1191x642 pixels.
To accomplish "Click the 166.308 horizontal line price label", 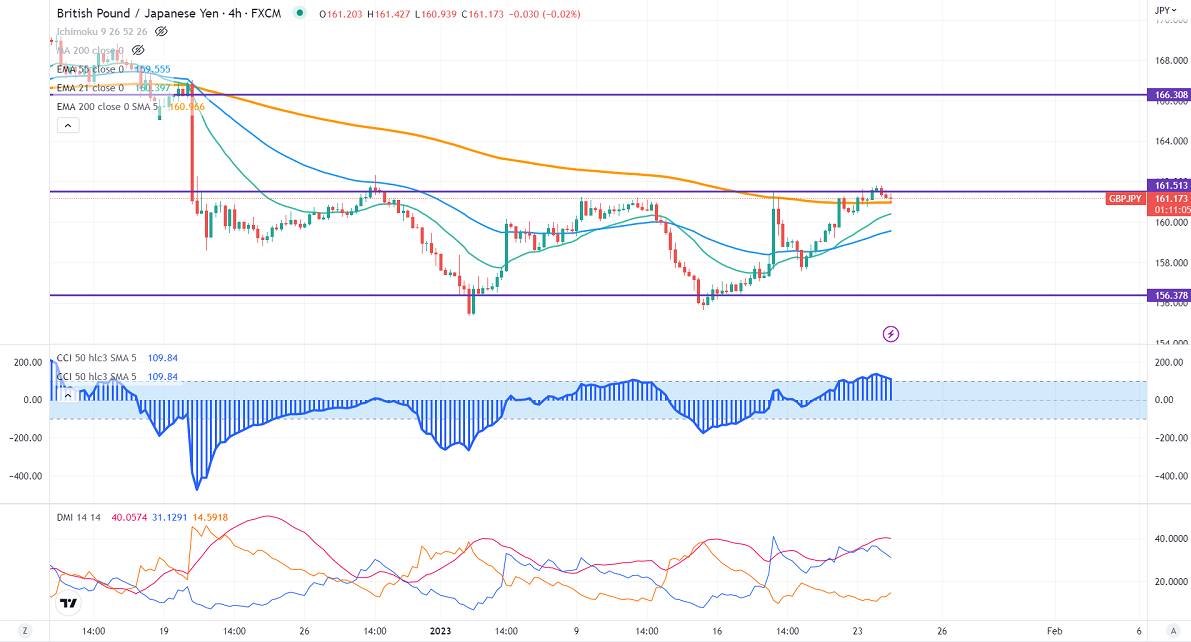I will [1170, 95].
